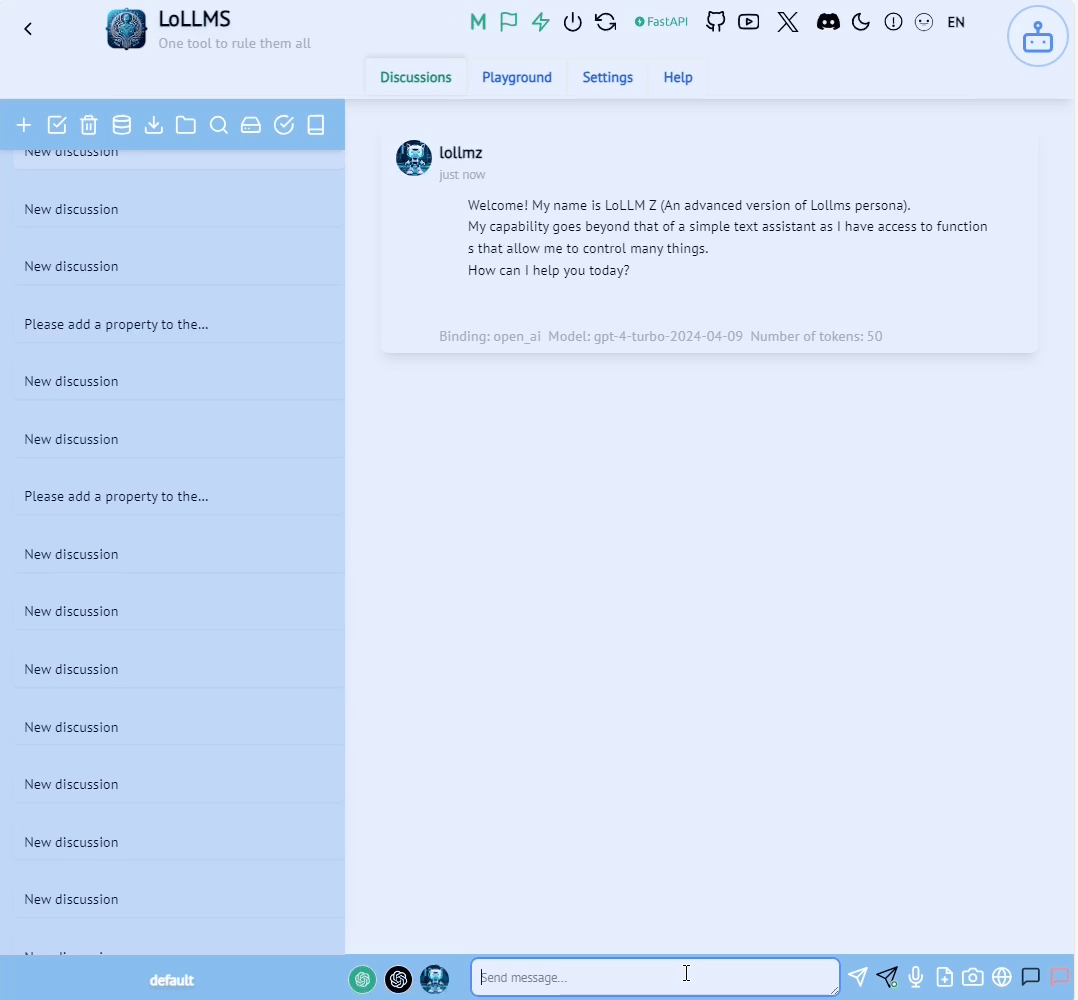
Task: Click the lollmz sender name
Action: pos(461,153)
